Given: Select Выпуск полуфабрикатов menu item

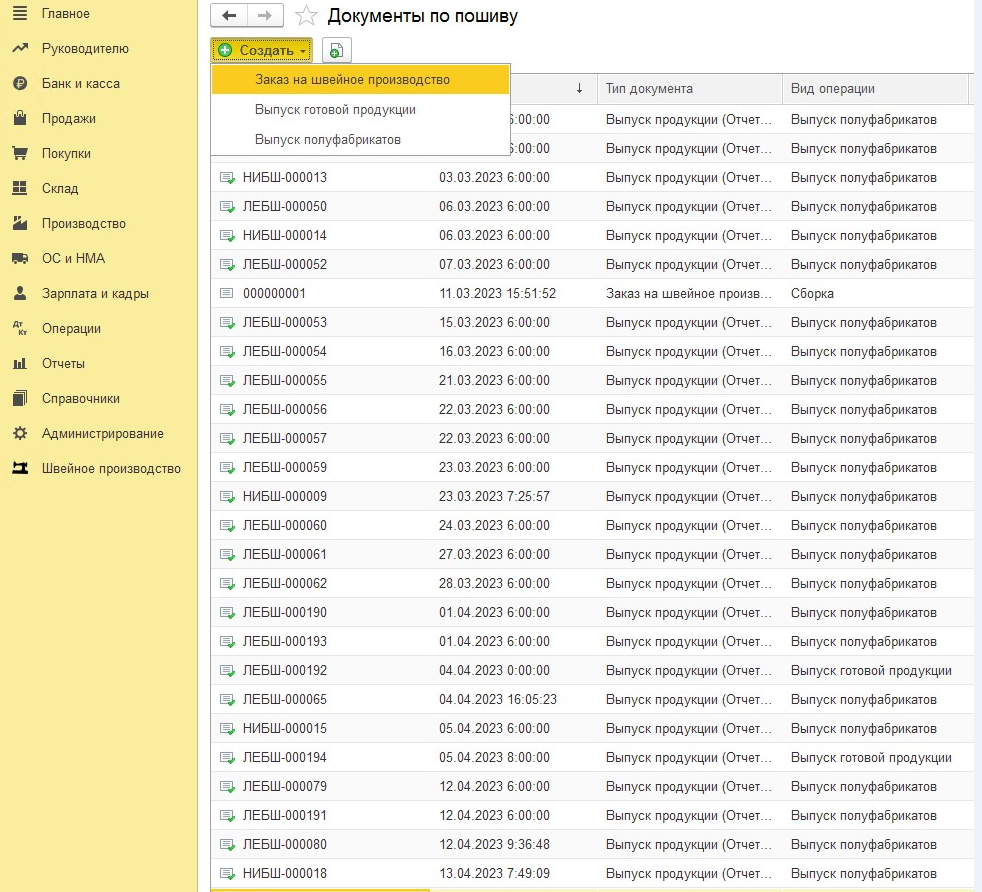Looking at the screenshot, I should (x=360, y=139).
